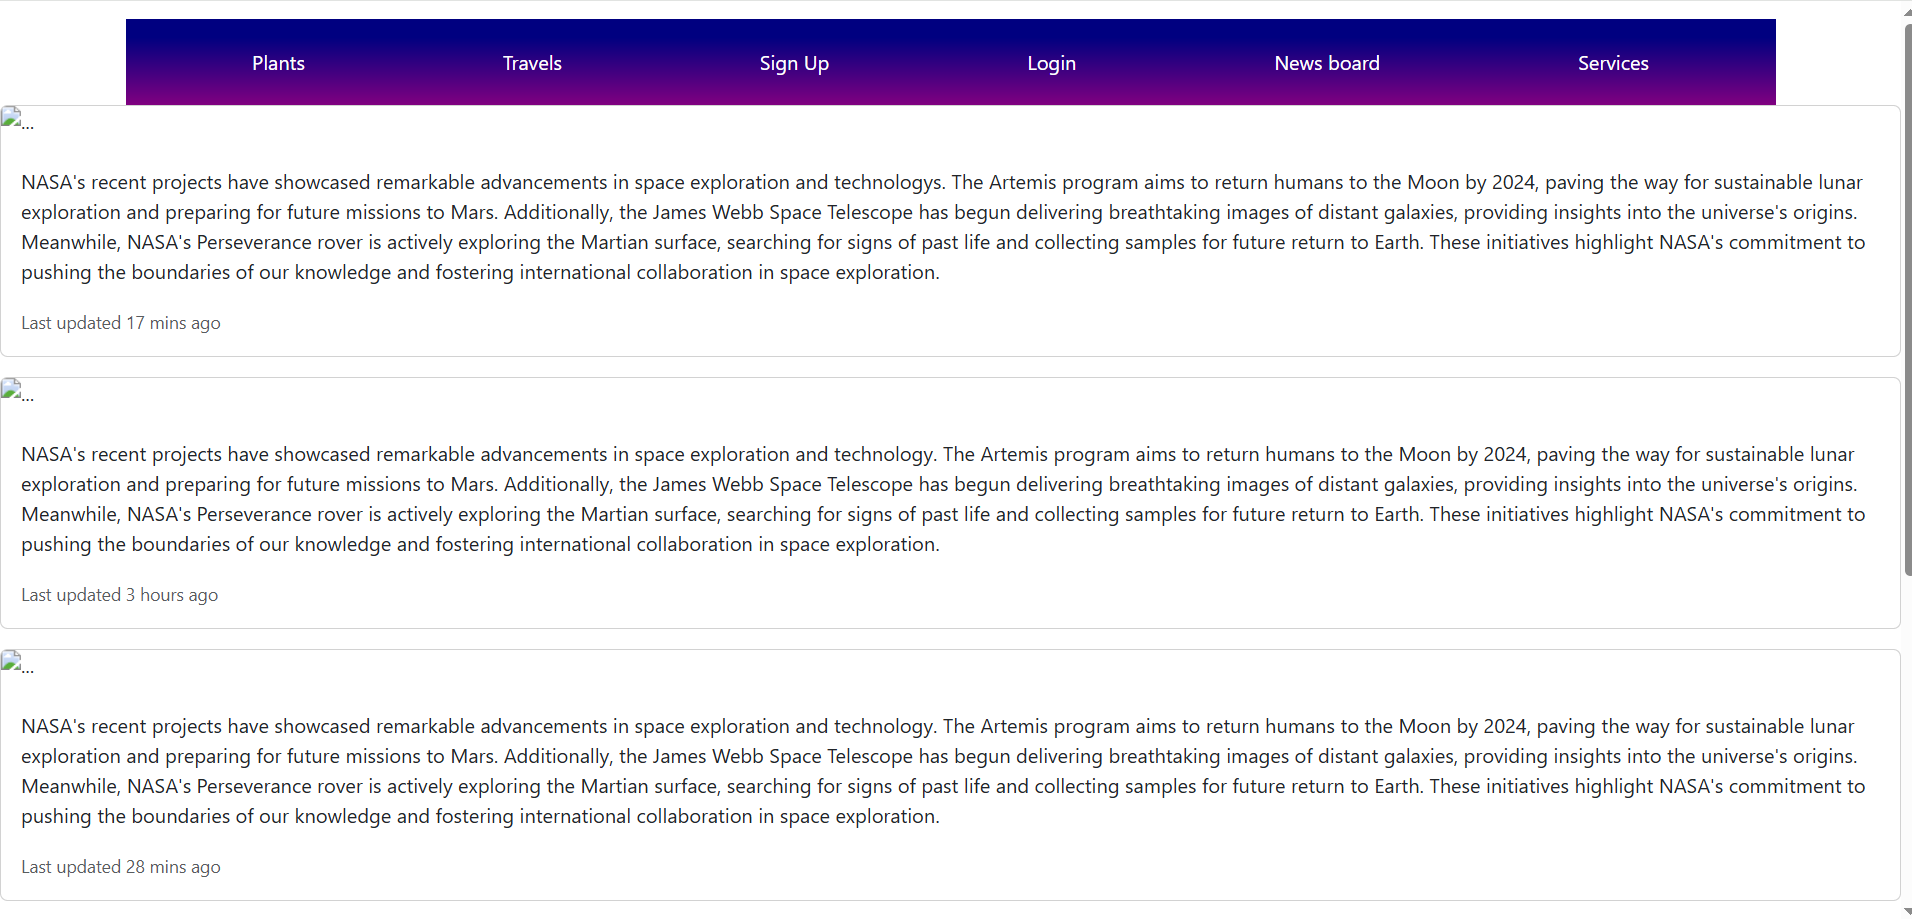Click the broken image icon in the second card
The height and width of the screenshot is (919, 1912).
[x=17, y=392]
